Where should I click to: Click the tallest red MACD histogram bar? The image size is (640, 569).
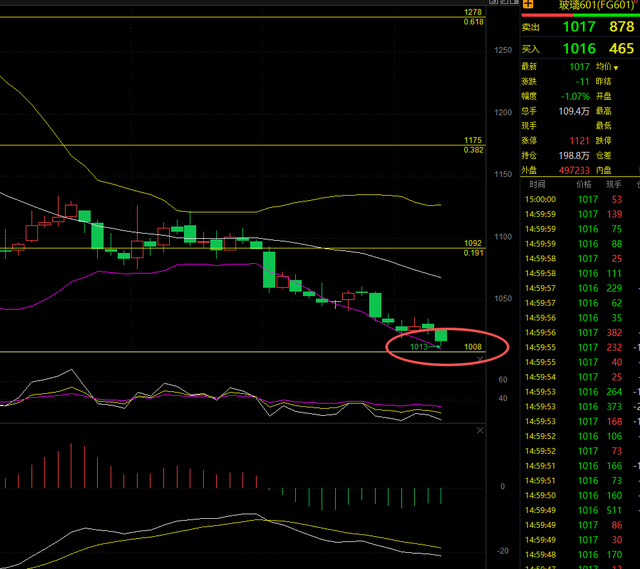point(71,466)
